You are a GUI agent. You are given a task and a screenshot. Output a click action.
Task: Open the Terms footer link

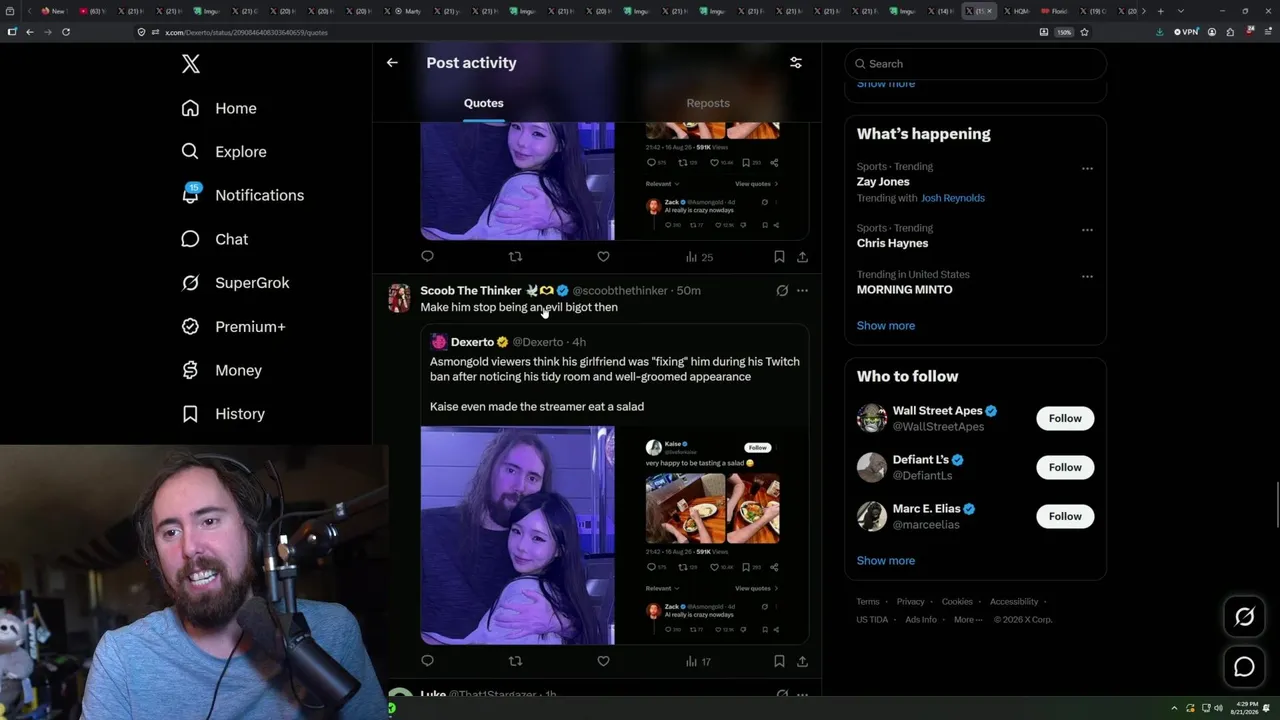pos(868,602)
